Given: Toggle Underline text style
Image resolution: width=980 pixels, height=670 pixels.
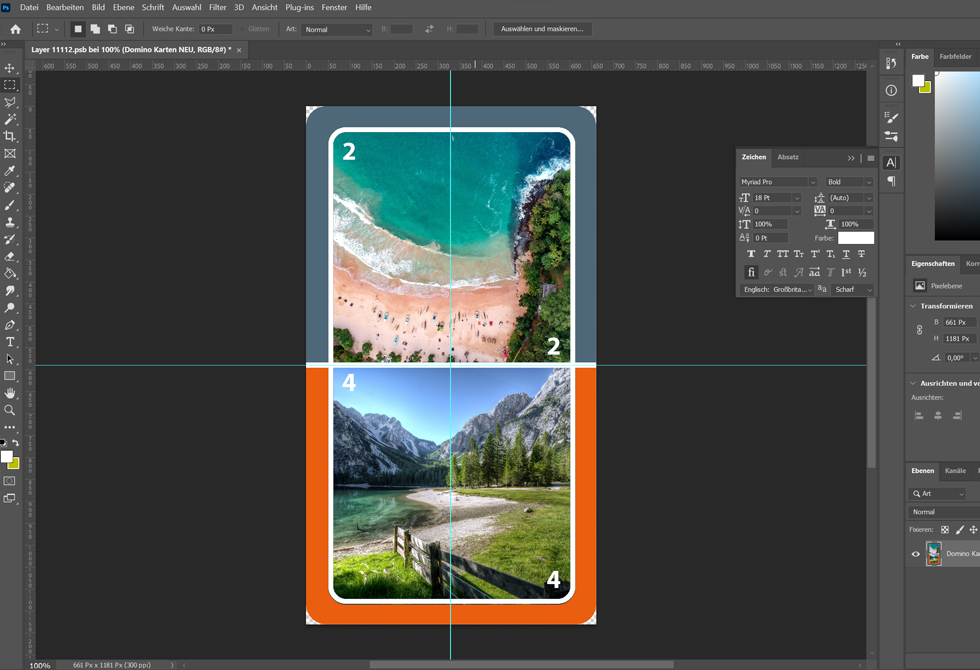Looking at the screenshot, I should (x=846, y=254).
